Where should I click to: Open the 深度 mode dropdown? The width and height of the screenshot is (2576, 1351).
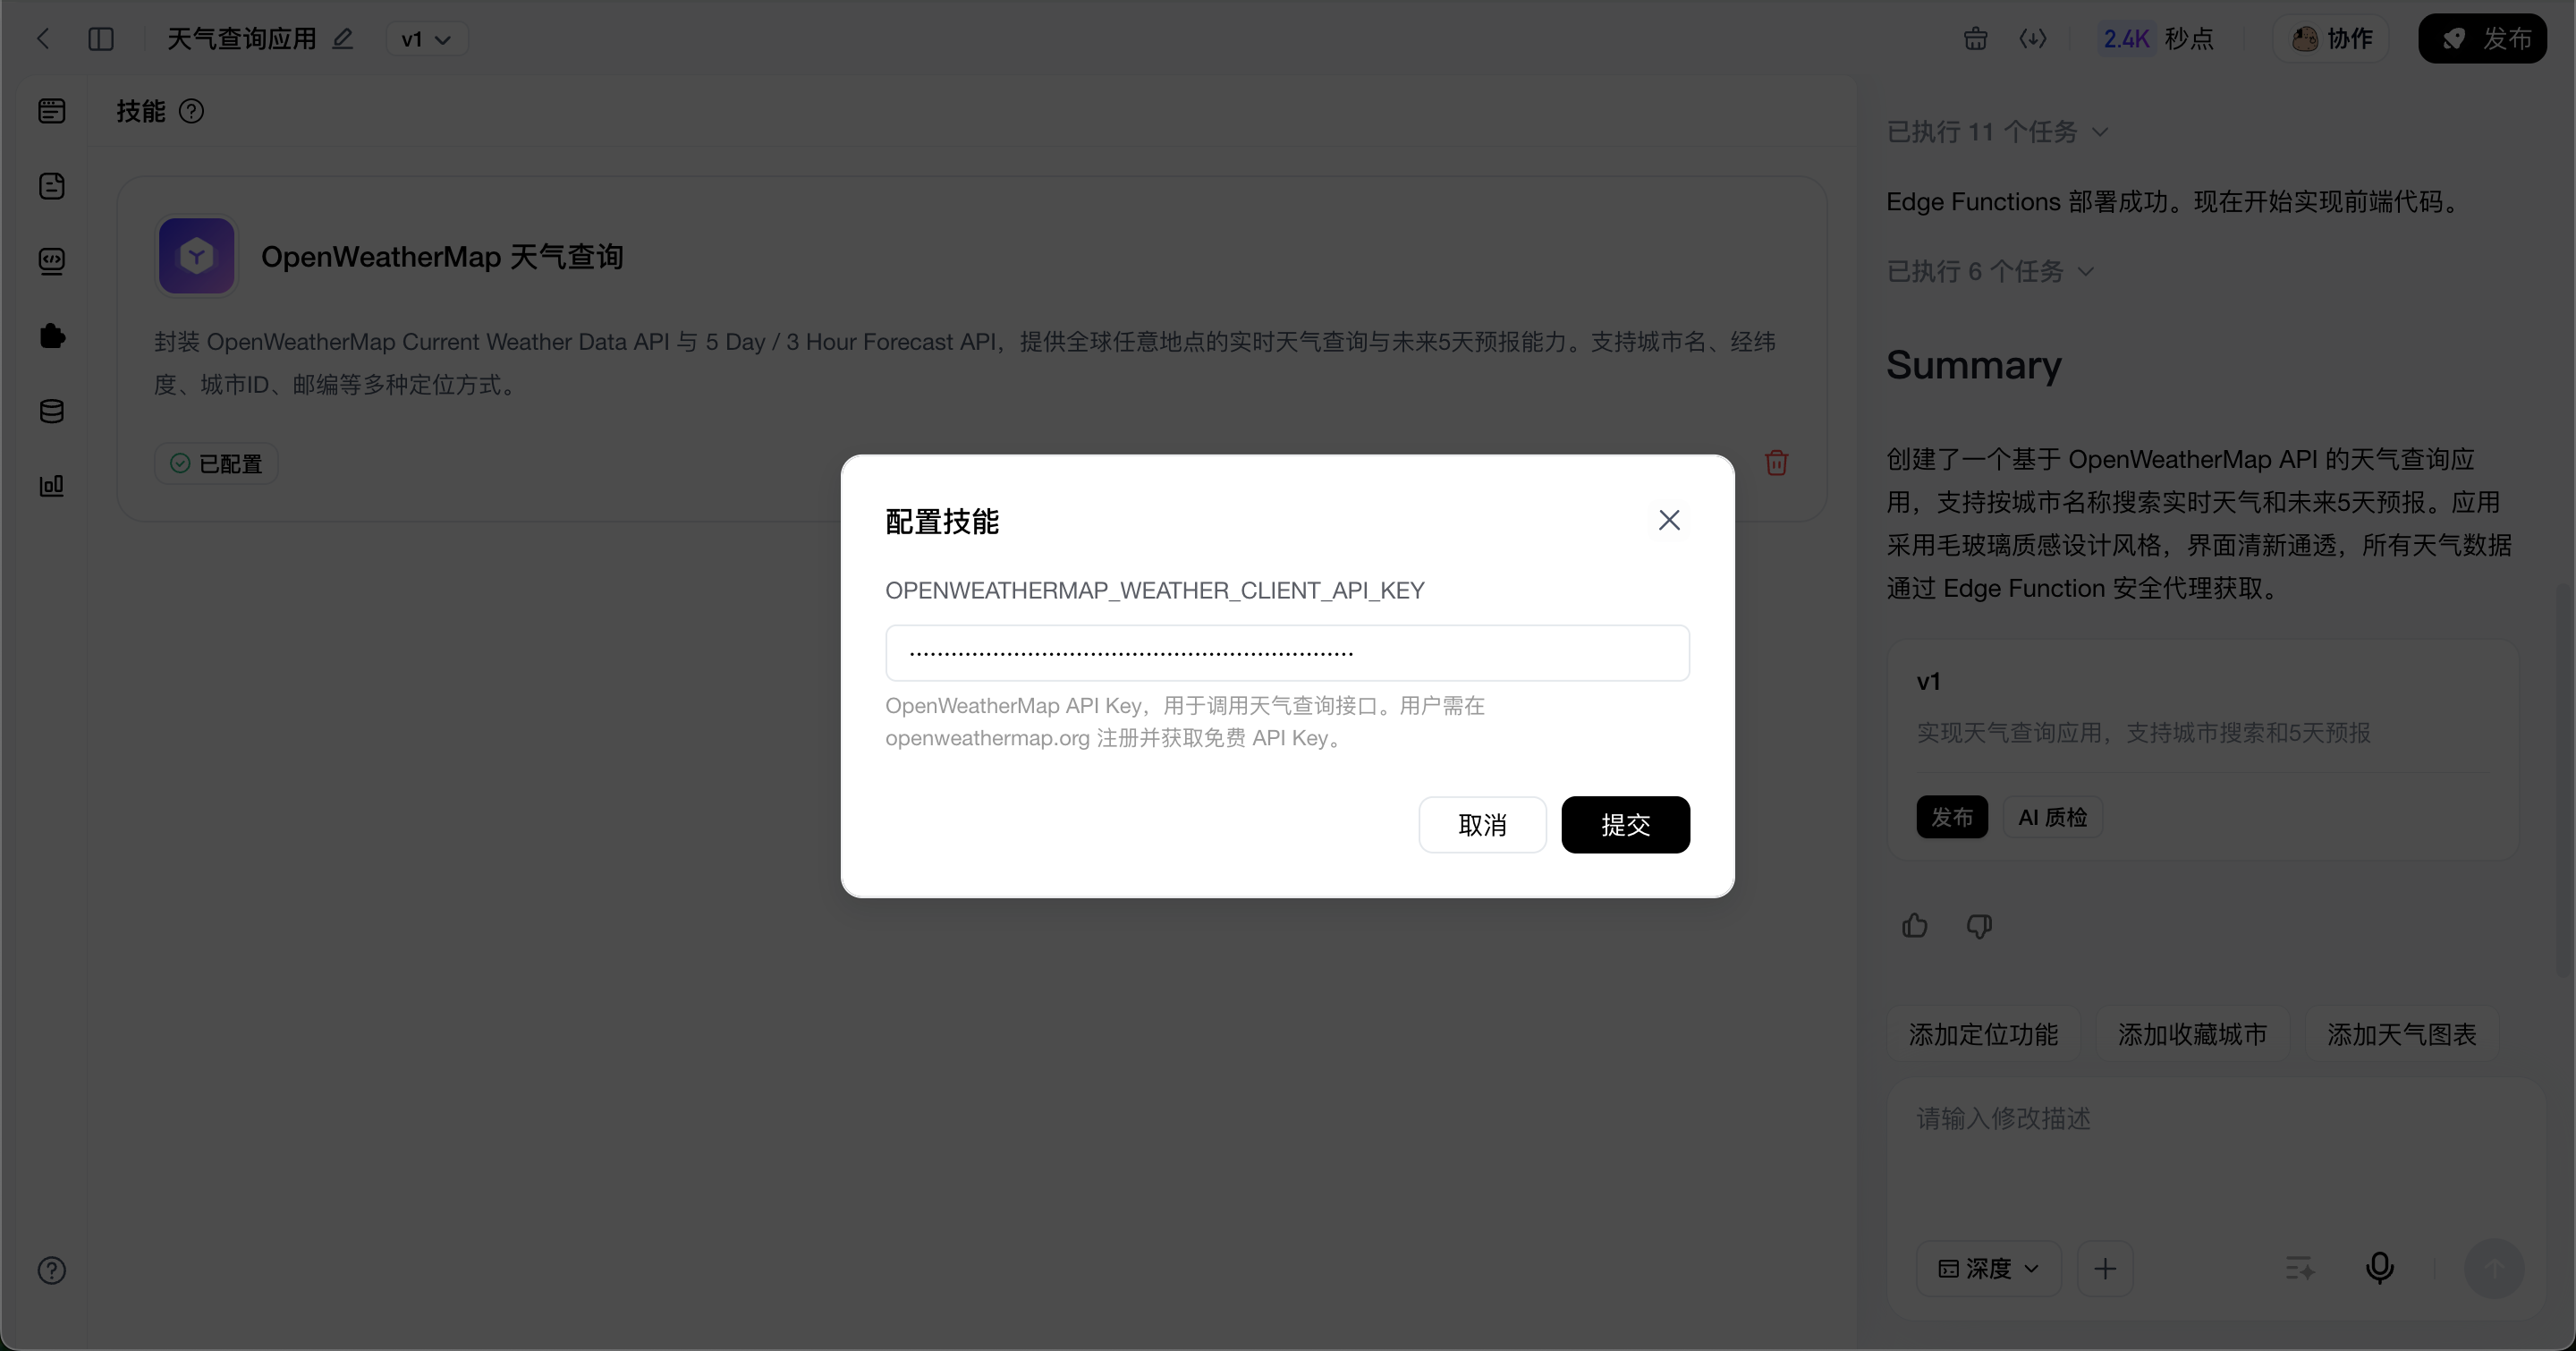point(1988,1269)
